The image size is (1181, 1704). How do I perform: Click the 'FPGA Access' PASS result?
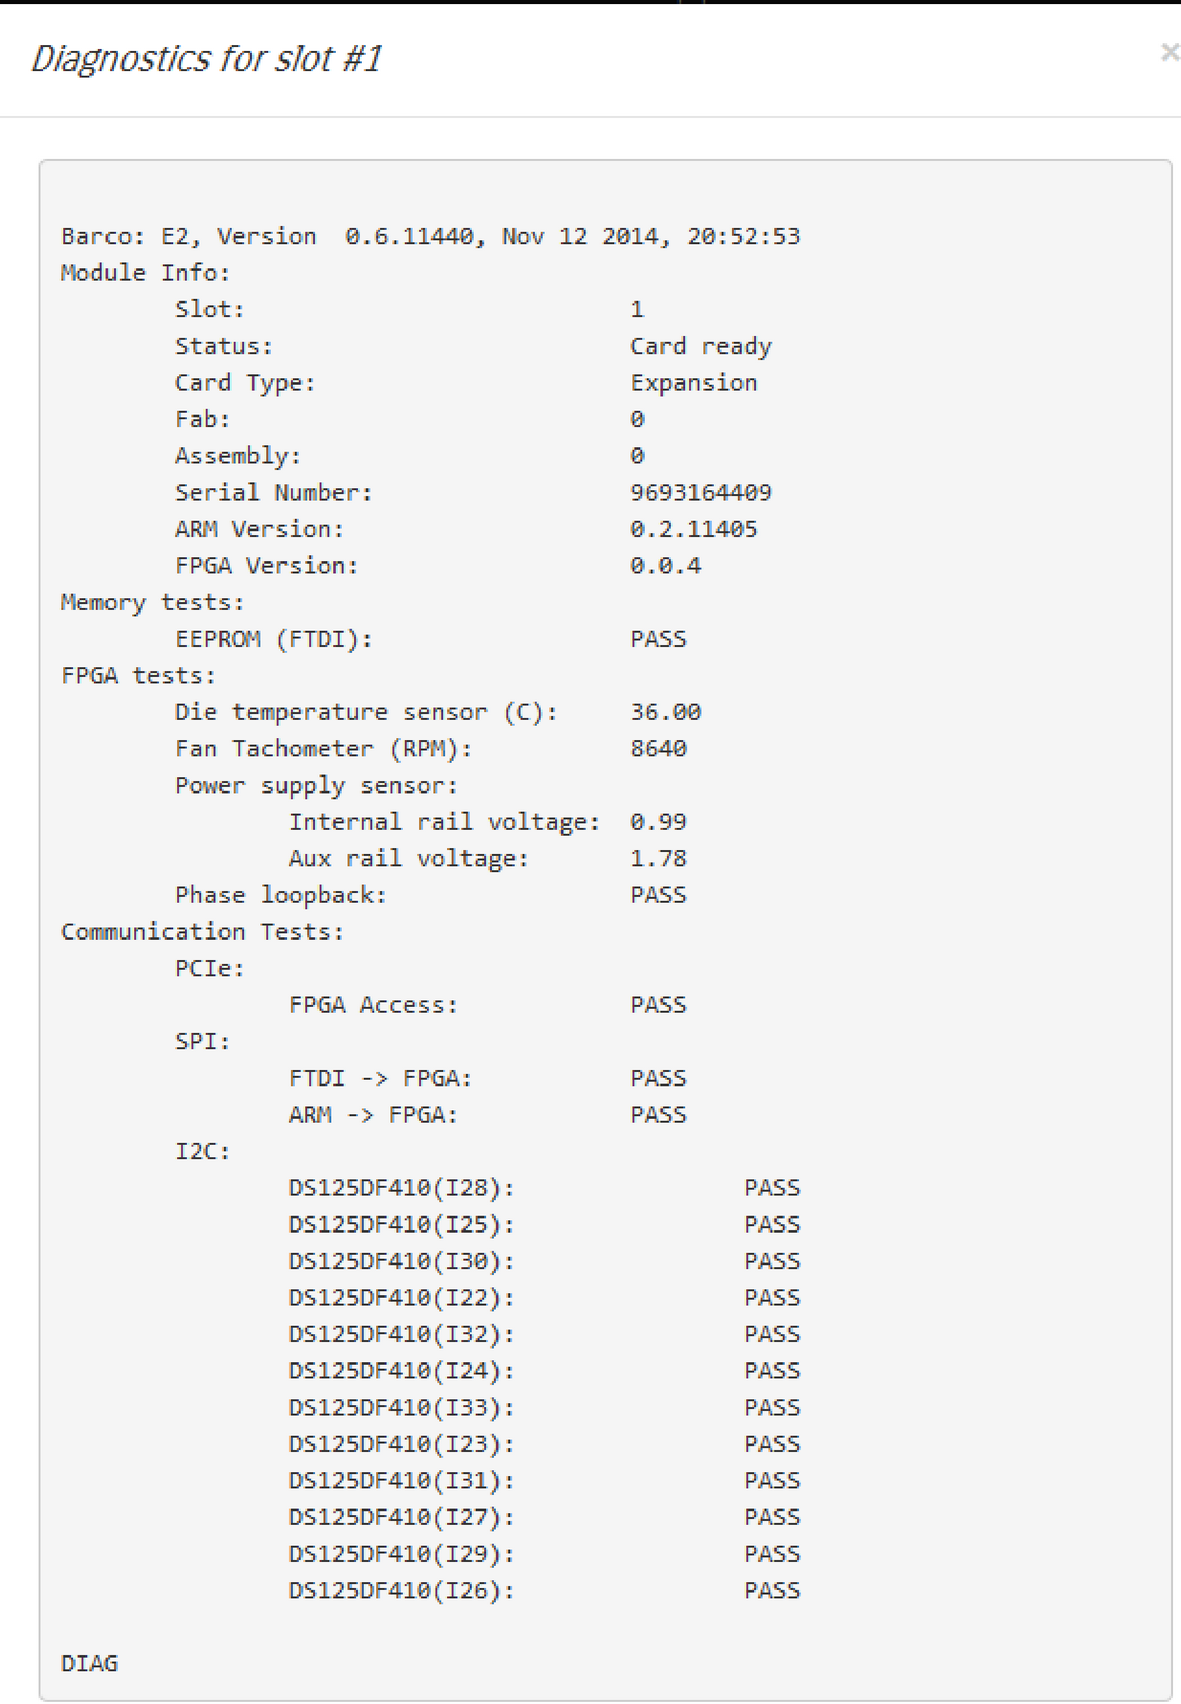click(658, 1005)
